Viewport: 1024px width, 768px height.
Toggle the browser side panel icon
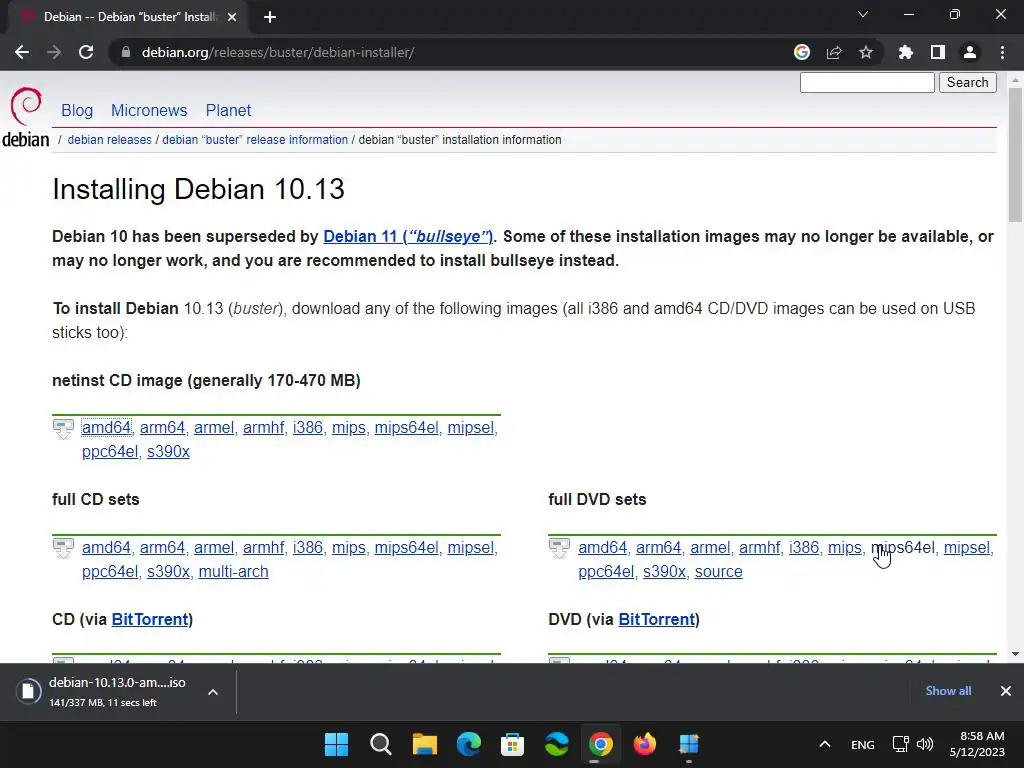coord(938,52)
